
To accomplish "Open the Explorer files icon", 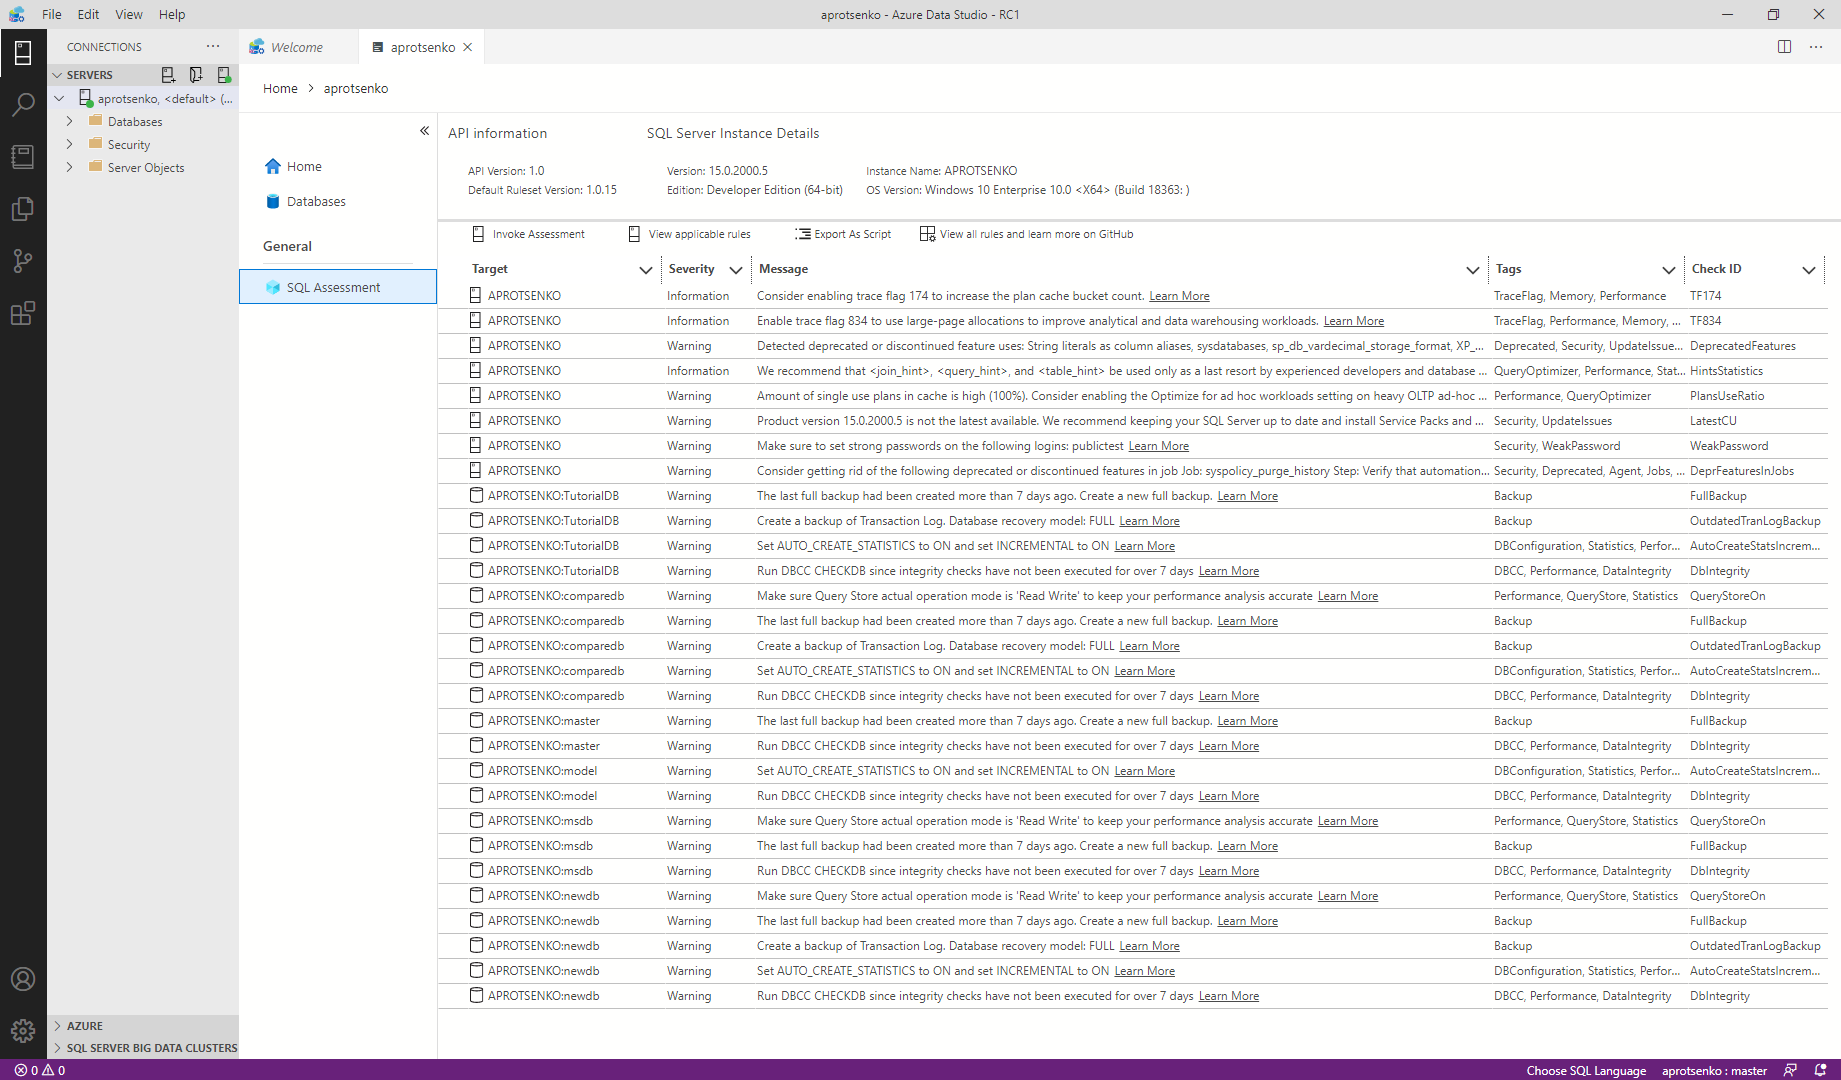I will [23, 208].
